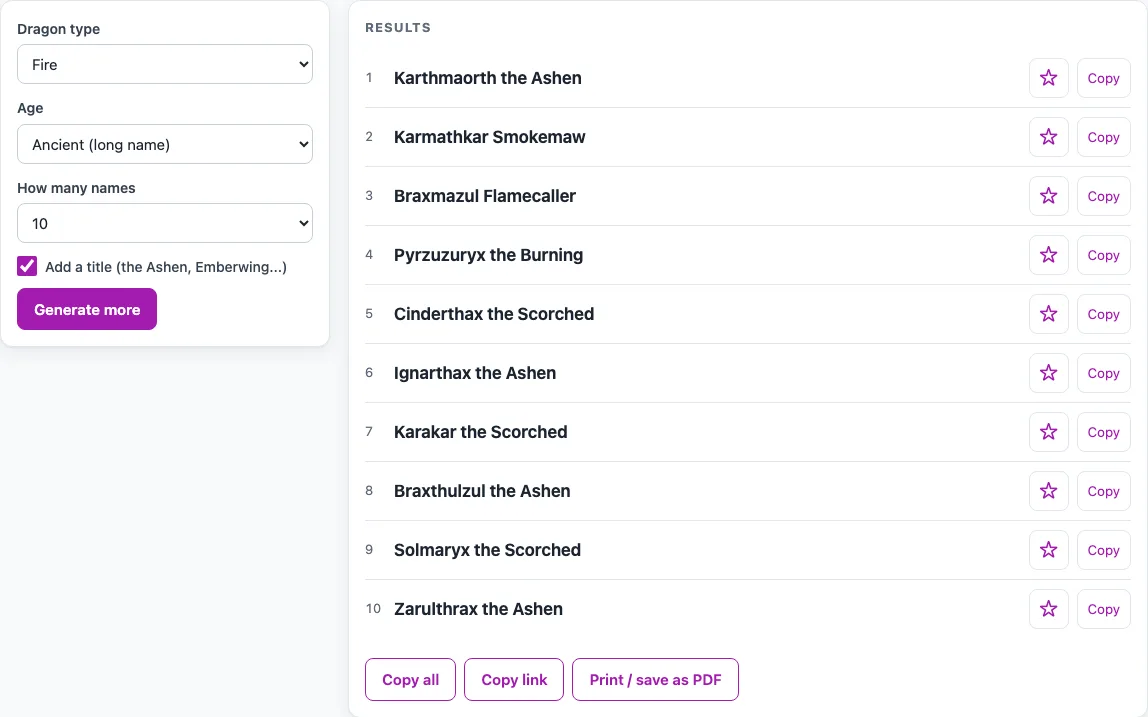Click star for Zarulthrax the Ashen
1148x717 pixels.
pyautogui.click(x=1048, y=609)
